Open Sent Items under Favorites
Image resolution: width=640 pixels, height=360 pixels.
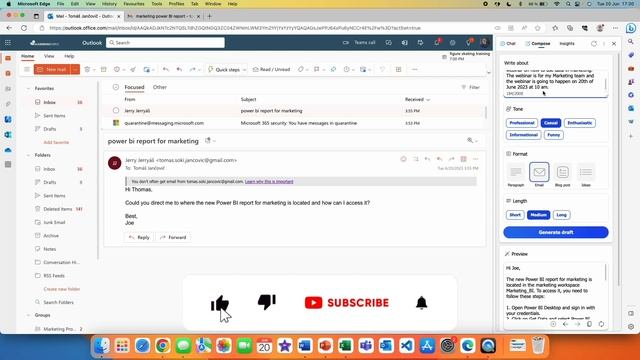54,116
